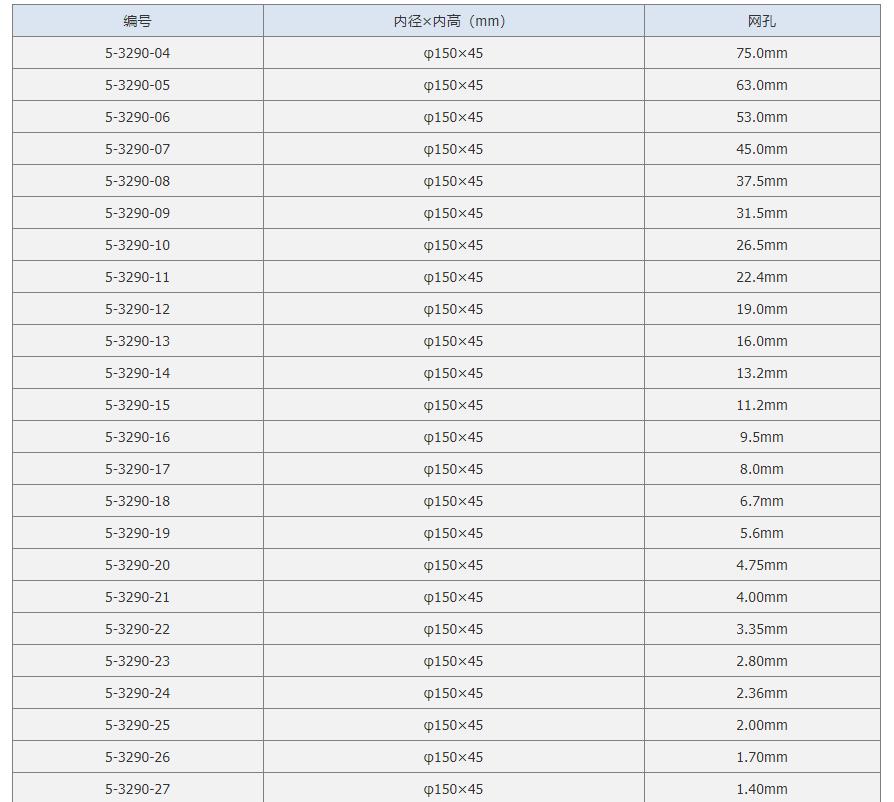Click the 4.75mm mesh size cell
This screenshot has width=894, height=802.
pyautogui.click(x=762, y=565)
